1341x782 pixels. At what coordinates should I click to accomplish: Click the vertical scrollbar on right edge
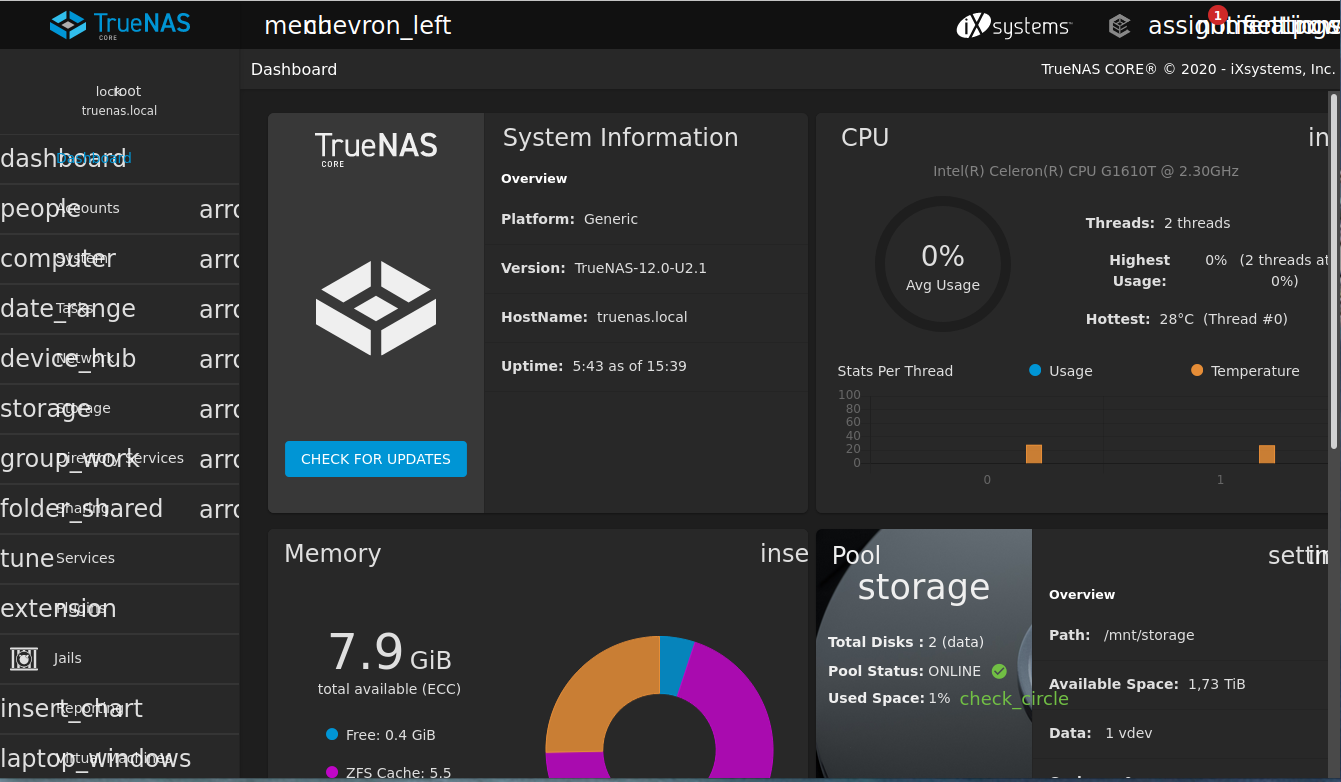[1333, 270]
